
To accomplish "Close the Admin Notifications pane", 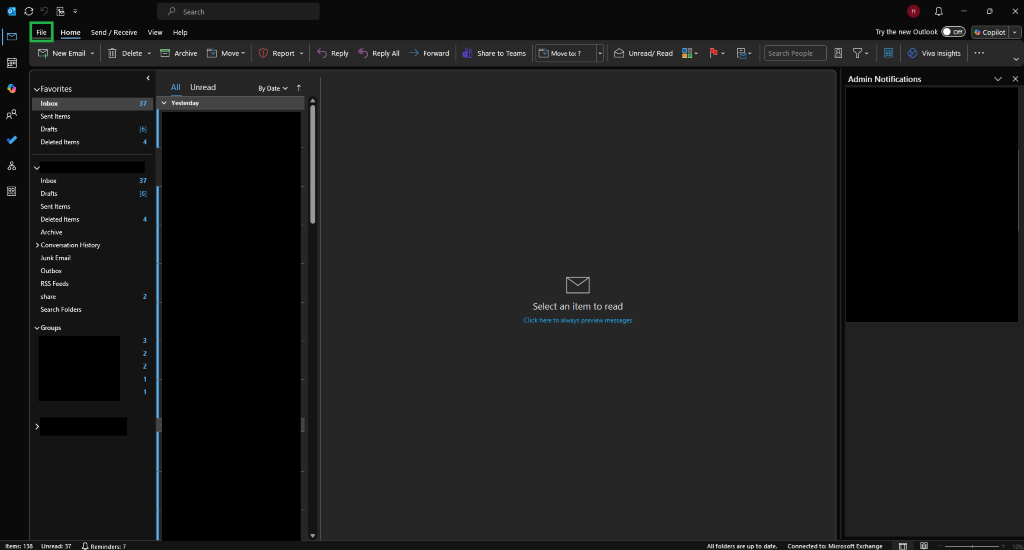I will click(1015, 79).
